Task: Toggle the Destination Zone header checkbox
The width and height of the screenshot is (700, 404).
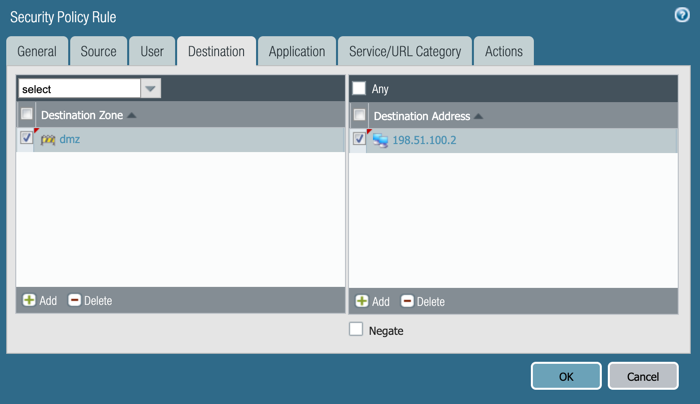Action: pyautogui.click(x=27, y=114)
